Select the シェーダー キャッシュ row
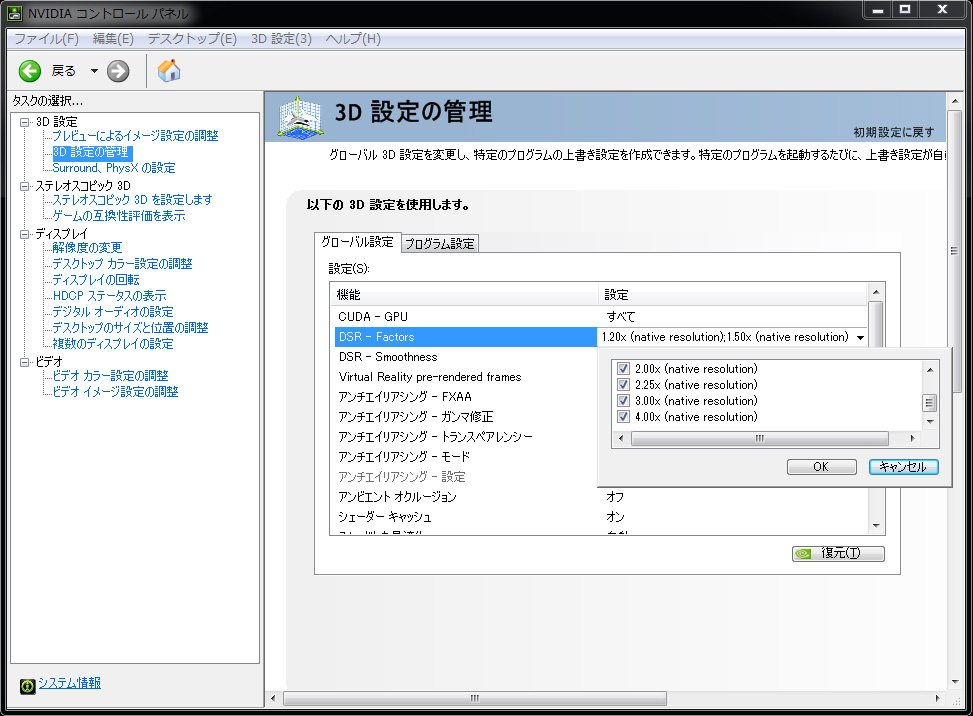Screen dimensions: 973x716 click(x=600, y=517)
